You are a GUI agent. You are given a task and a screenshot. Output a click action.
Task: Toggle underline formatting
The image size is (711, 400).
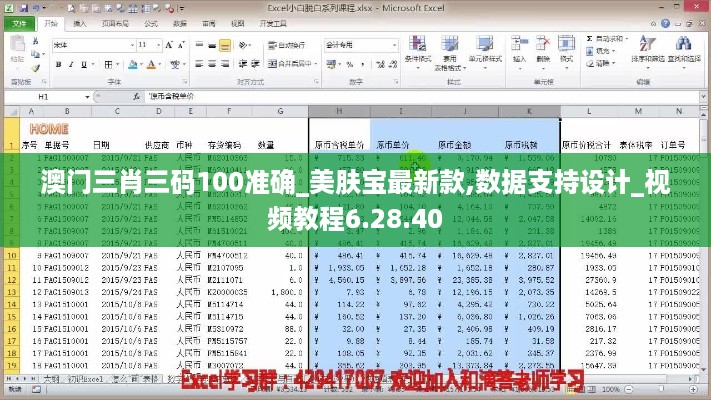[84, 65]
